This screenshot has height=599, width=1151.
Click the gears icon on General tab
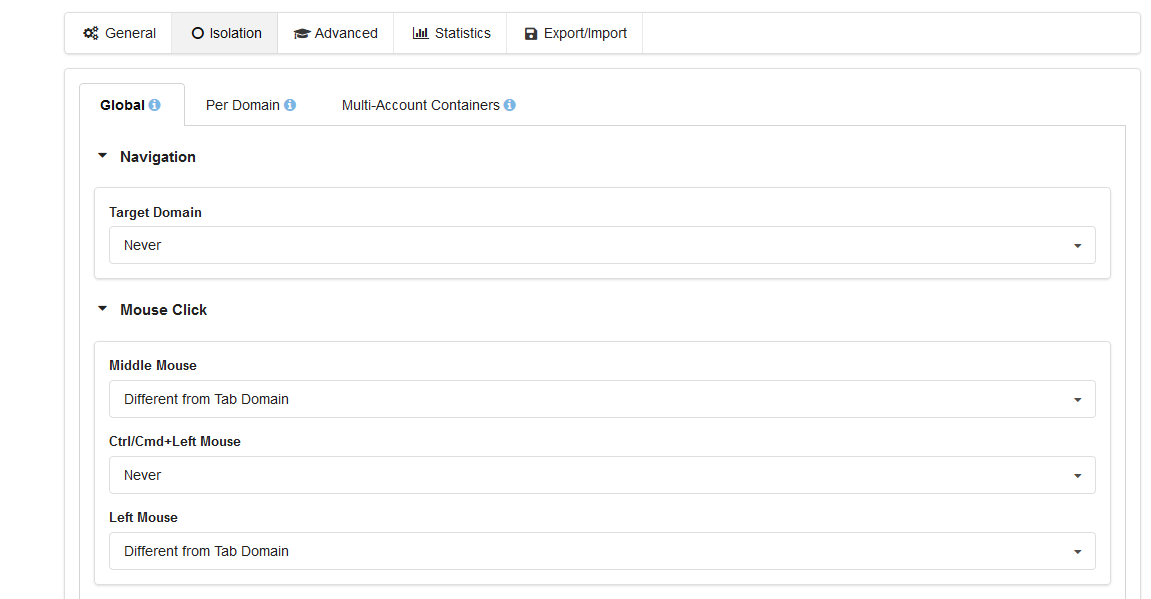pos(90,33)
